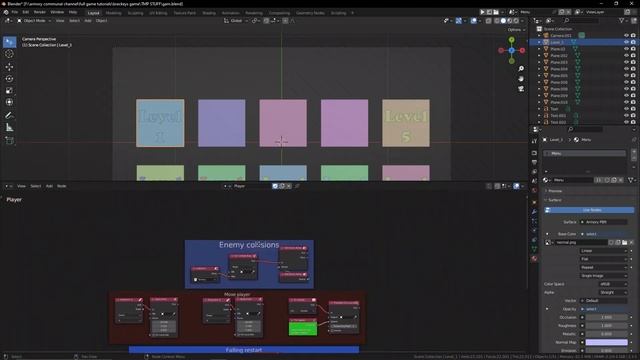Select the Annotate tool
The image size is (640, 360).
[x=9, y=116]
